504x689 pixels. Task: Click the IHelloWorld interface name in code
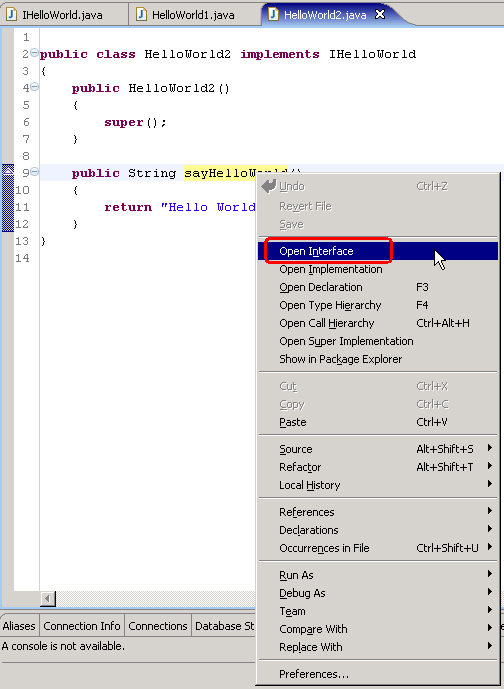pos(372,54)
